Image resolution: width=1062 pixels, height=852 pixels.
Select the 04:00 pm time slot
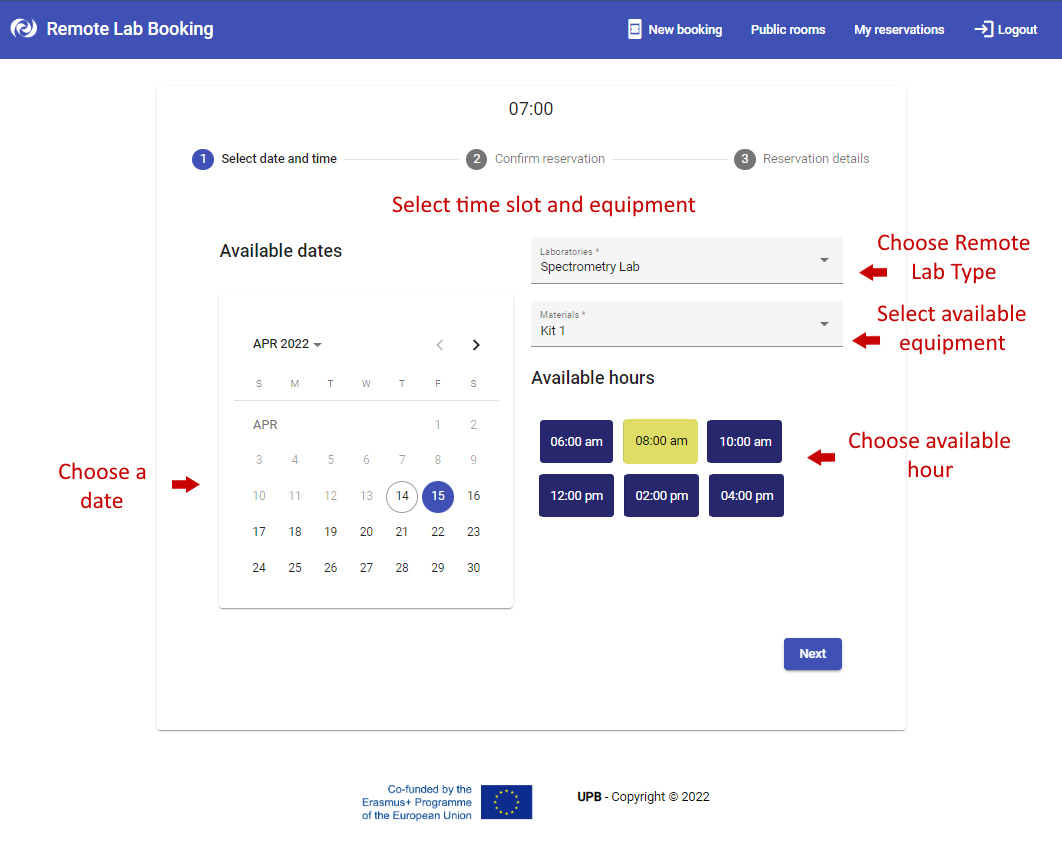click(746, 495)
